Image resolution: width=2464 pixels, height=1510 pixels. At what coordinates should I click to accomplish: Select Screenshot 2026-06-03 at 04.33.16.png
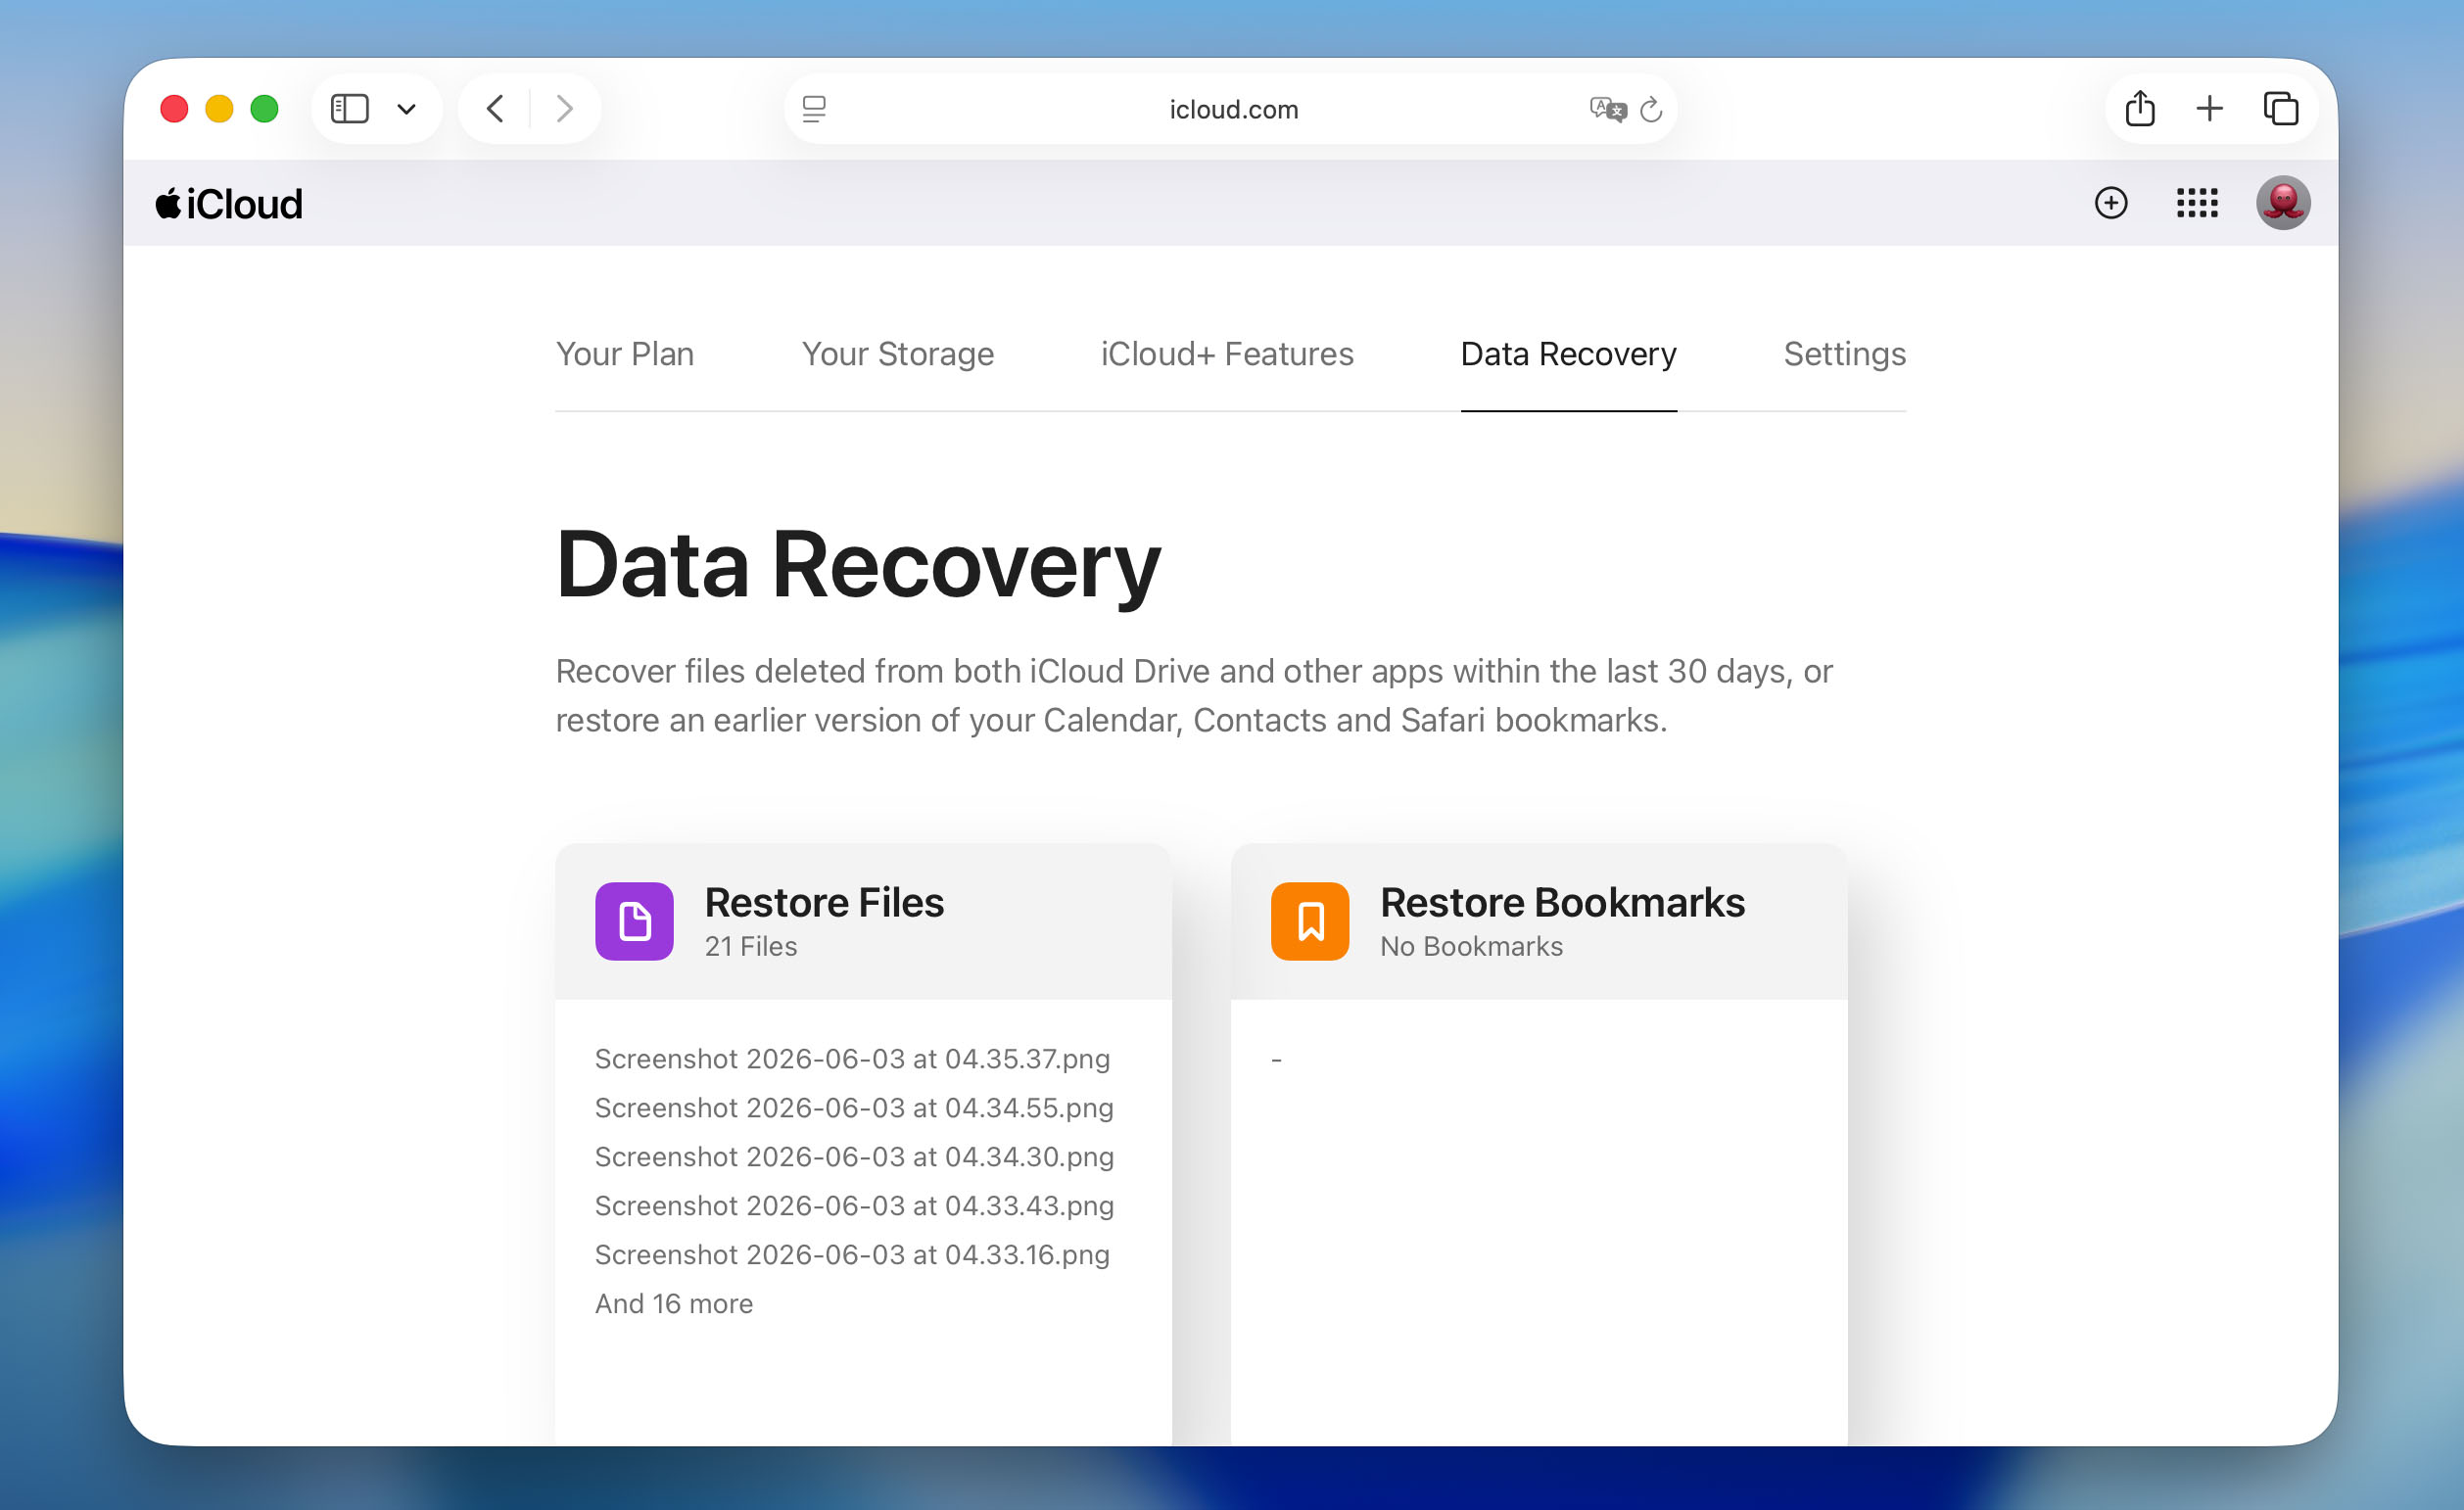(853, 1255)
